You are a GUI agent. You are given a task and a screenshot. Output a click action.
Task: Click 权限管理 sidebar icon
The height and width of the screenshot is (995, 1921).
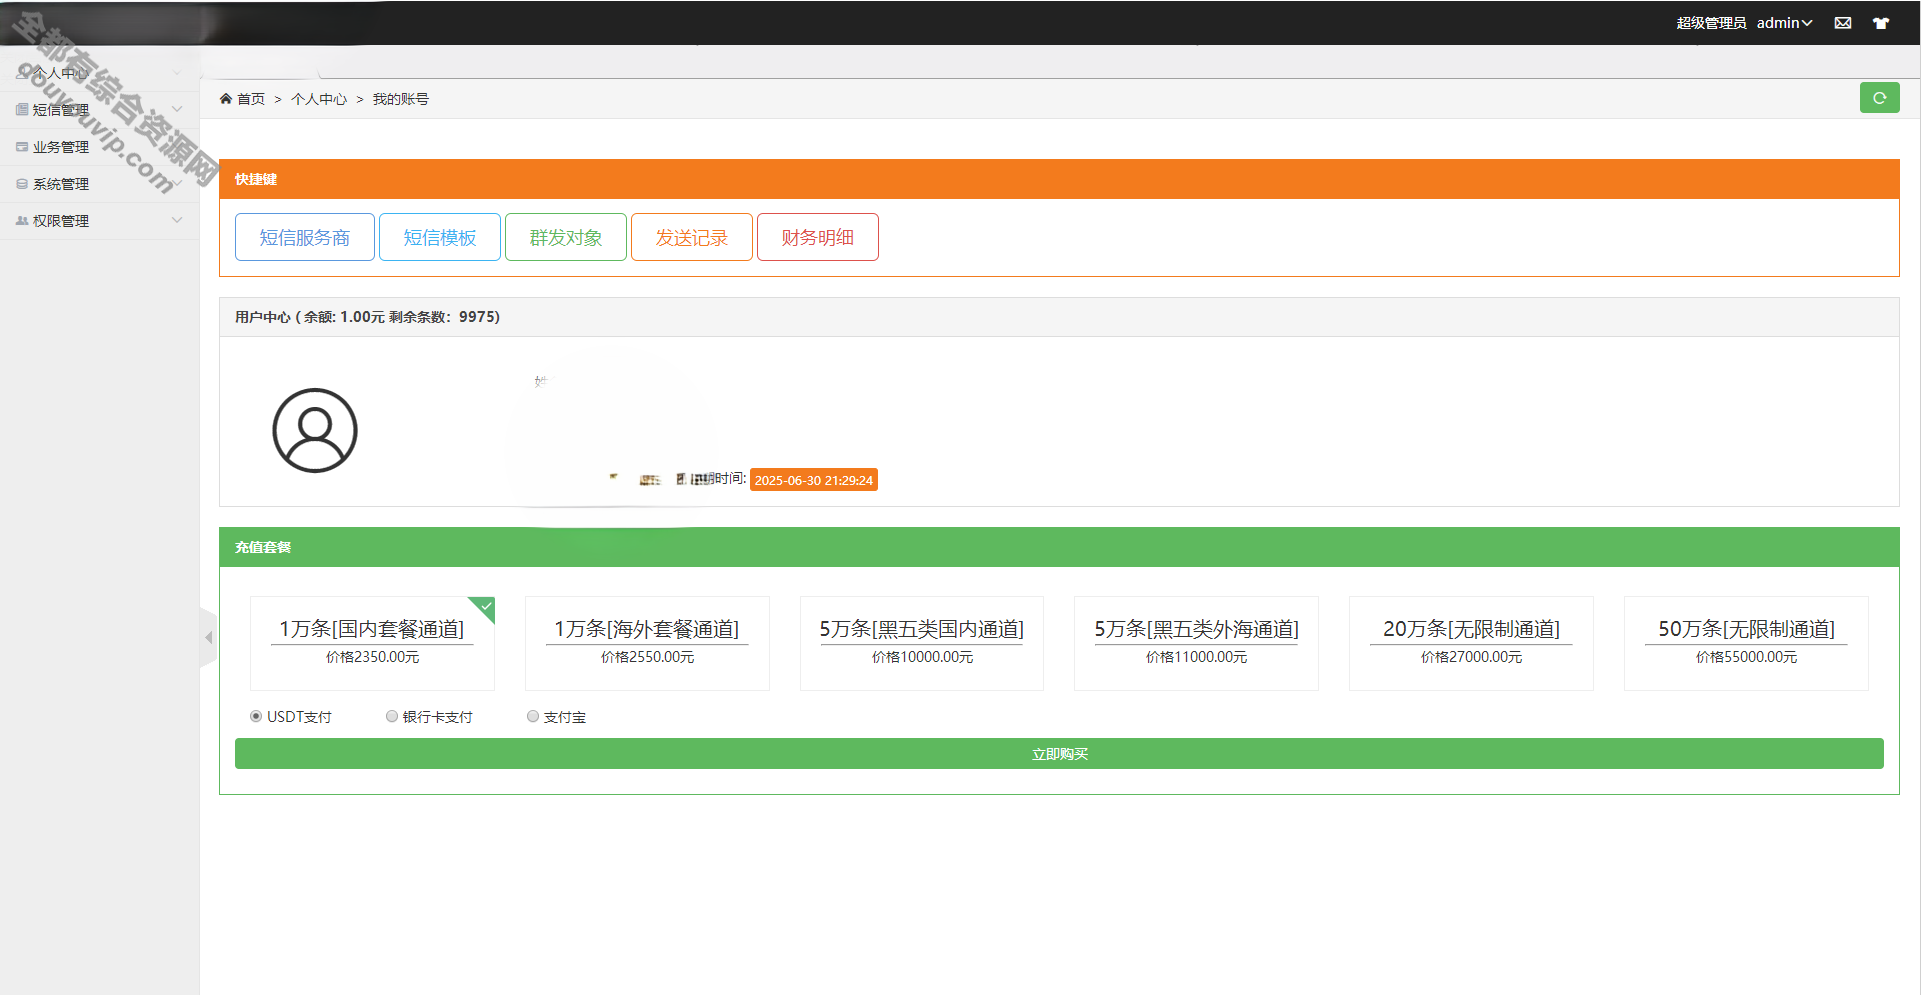click(22, 221)
